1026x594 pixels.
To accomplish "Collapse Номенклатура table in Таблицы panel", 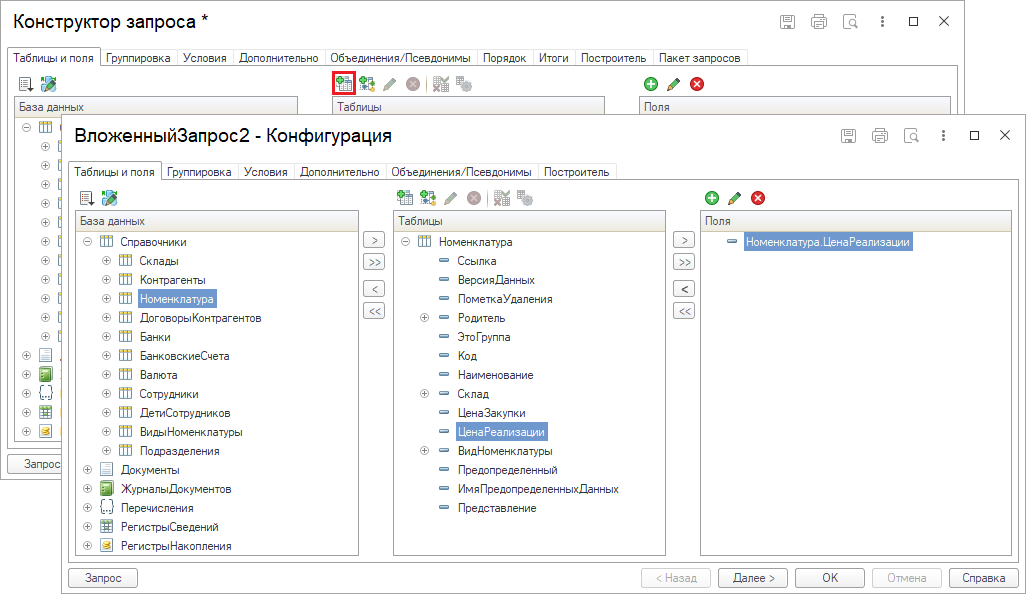I will (405, 241).
